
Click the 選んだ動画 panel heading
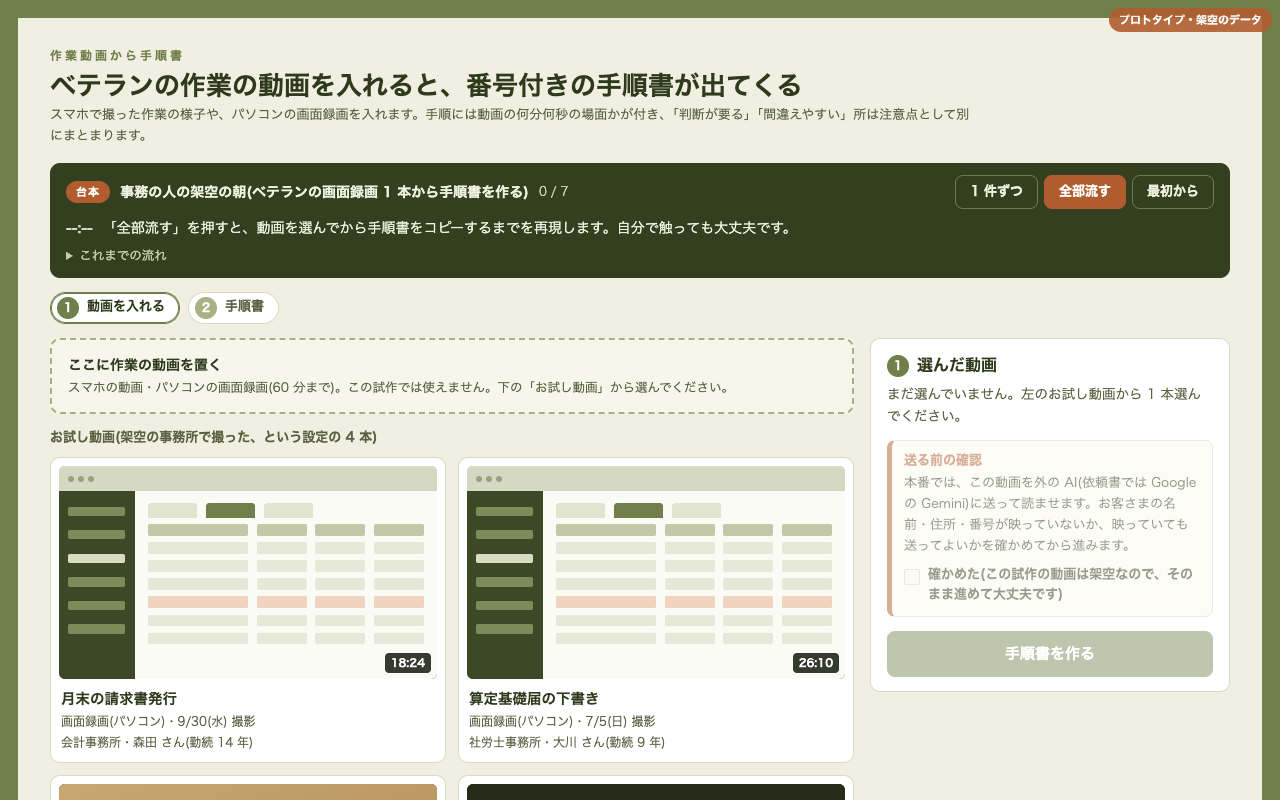[x=957, y=366]
